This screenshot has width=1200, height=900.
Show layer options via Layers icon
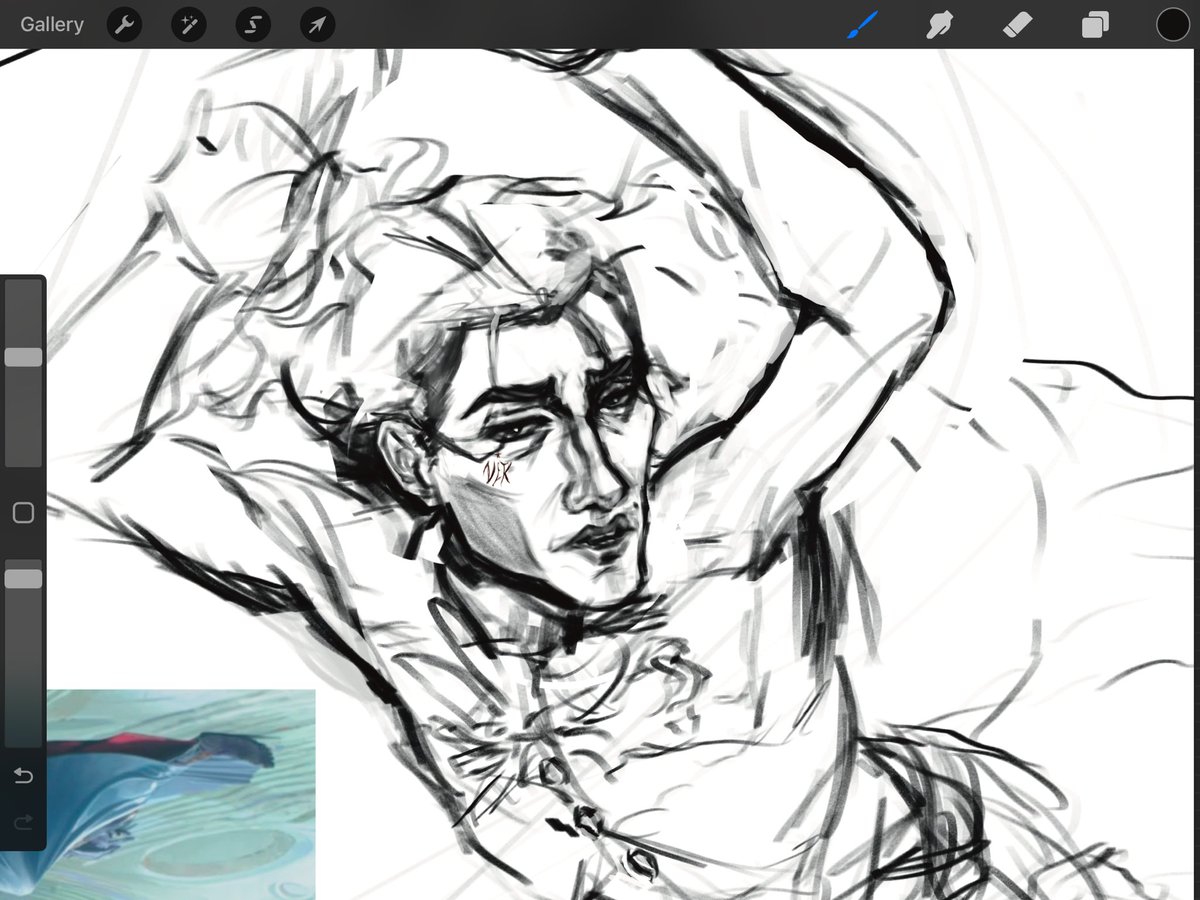pos(1094,24)
